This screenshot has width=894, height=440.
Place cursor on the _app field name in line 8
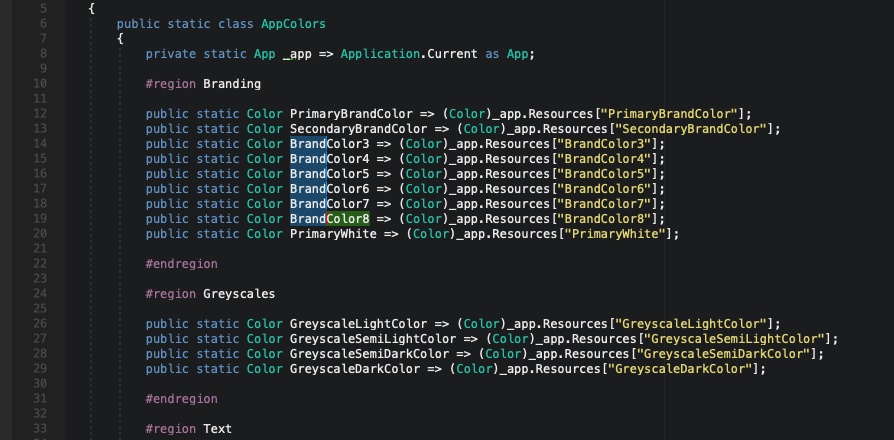click(297, 54)
